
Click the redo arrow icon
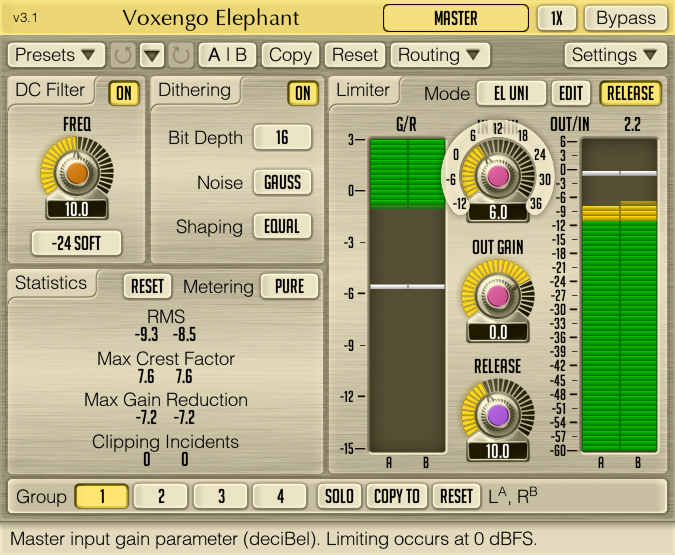pyautogui.click(x=181, y=55)
